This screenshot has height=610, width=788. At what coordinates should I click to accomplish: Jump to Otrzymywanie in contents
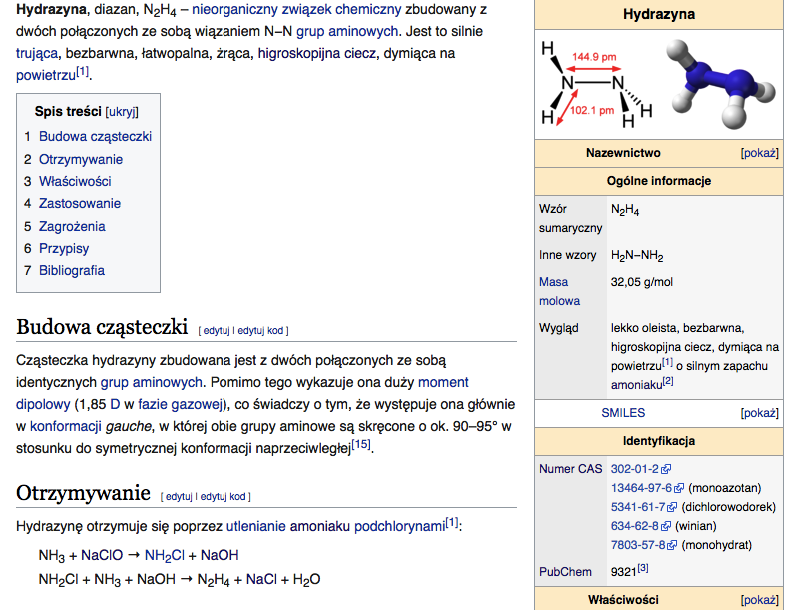[x=81, y=160]
